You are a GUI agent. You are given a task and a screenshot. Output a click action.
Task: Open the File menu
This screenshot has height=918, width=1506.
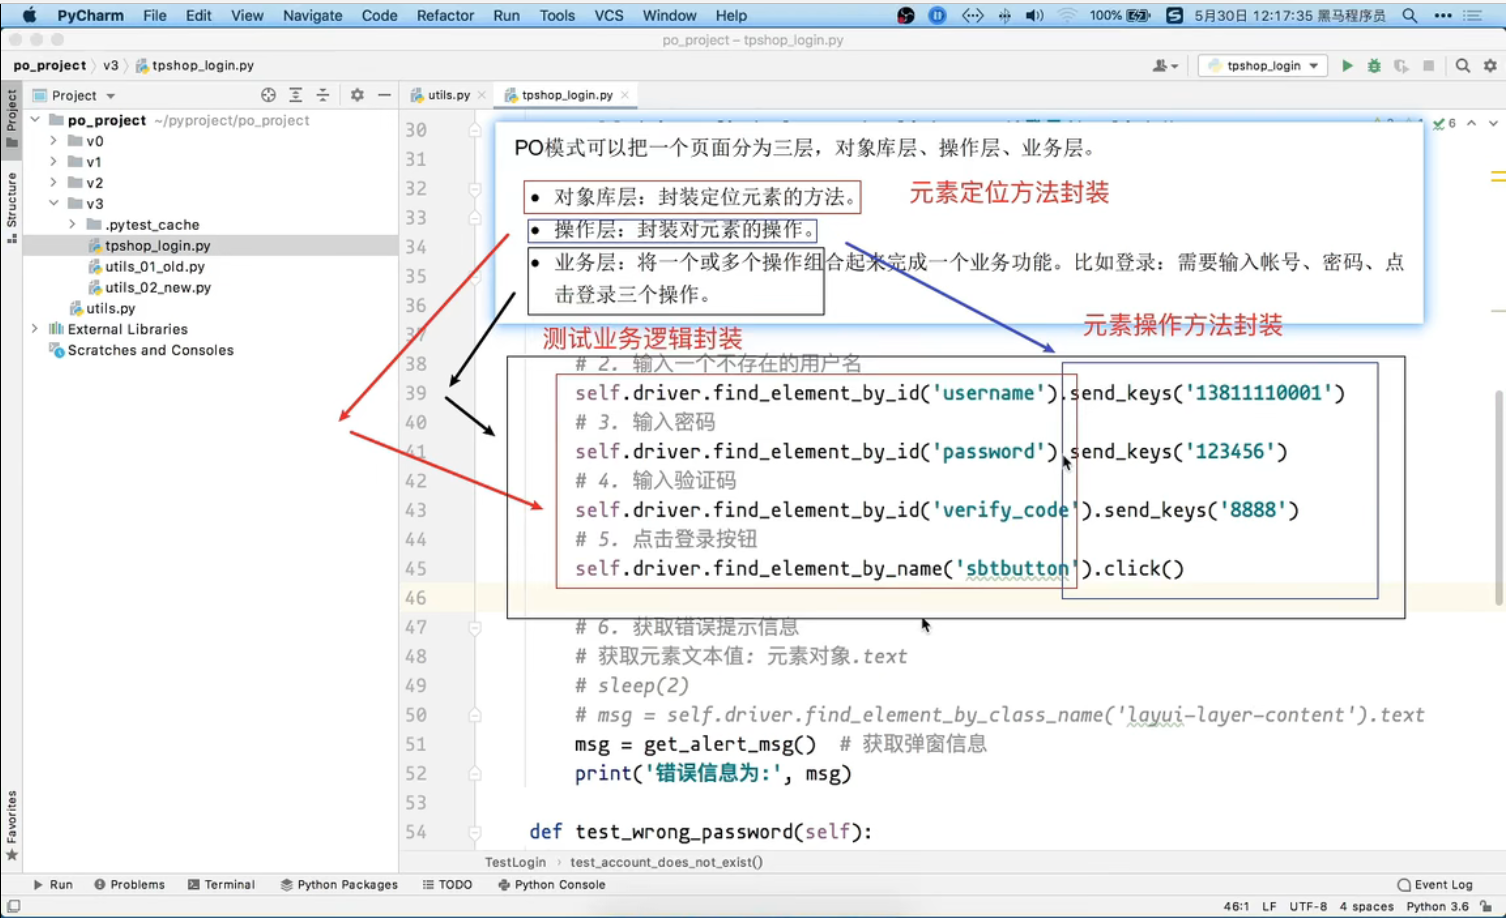coord(155,15)
